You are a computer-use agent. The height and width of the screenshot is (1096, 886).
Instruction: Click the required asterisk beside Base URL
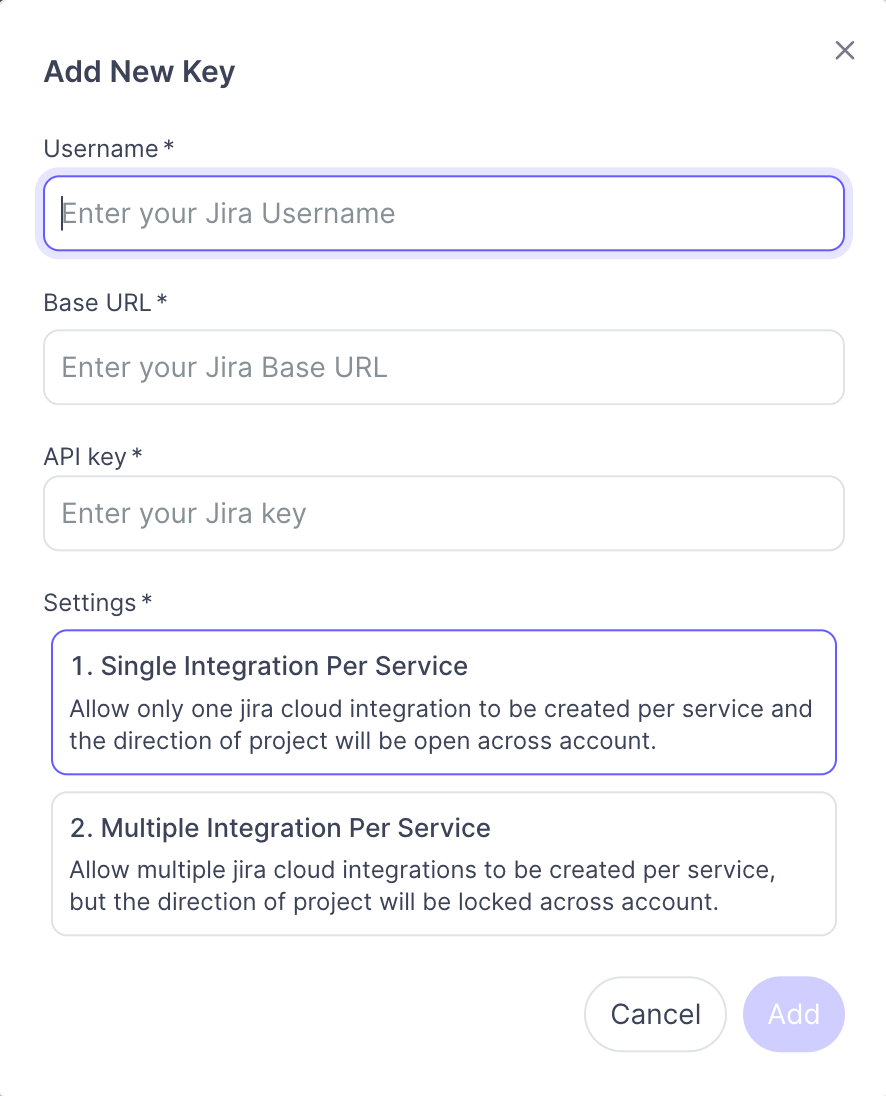162,300
